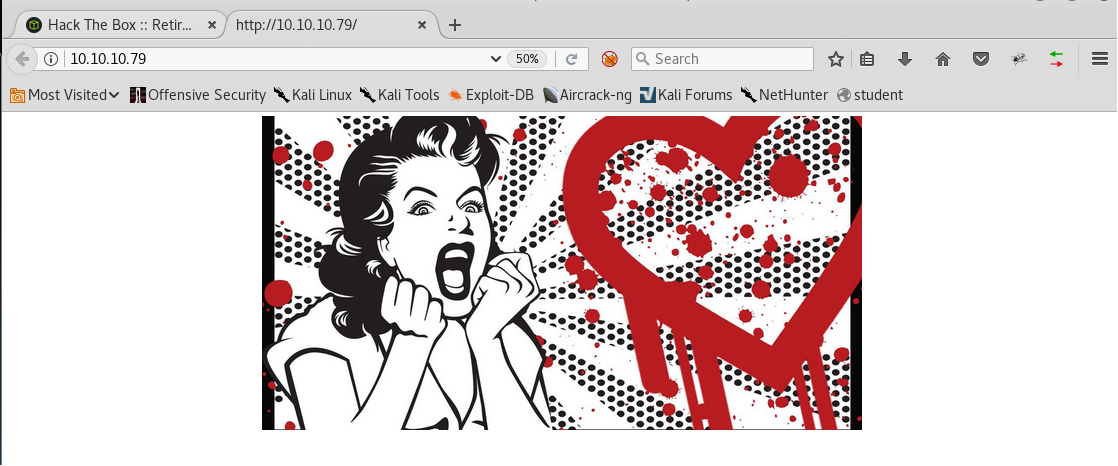Viewport: 1118px width, 466px height.
Task: Click the Pocket save icon
Action: (x=982, y=59)
